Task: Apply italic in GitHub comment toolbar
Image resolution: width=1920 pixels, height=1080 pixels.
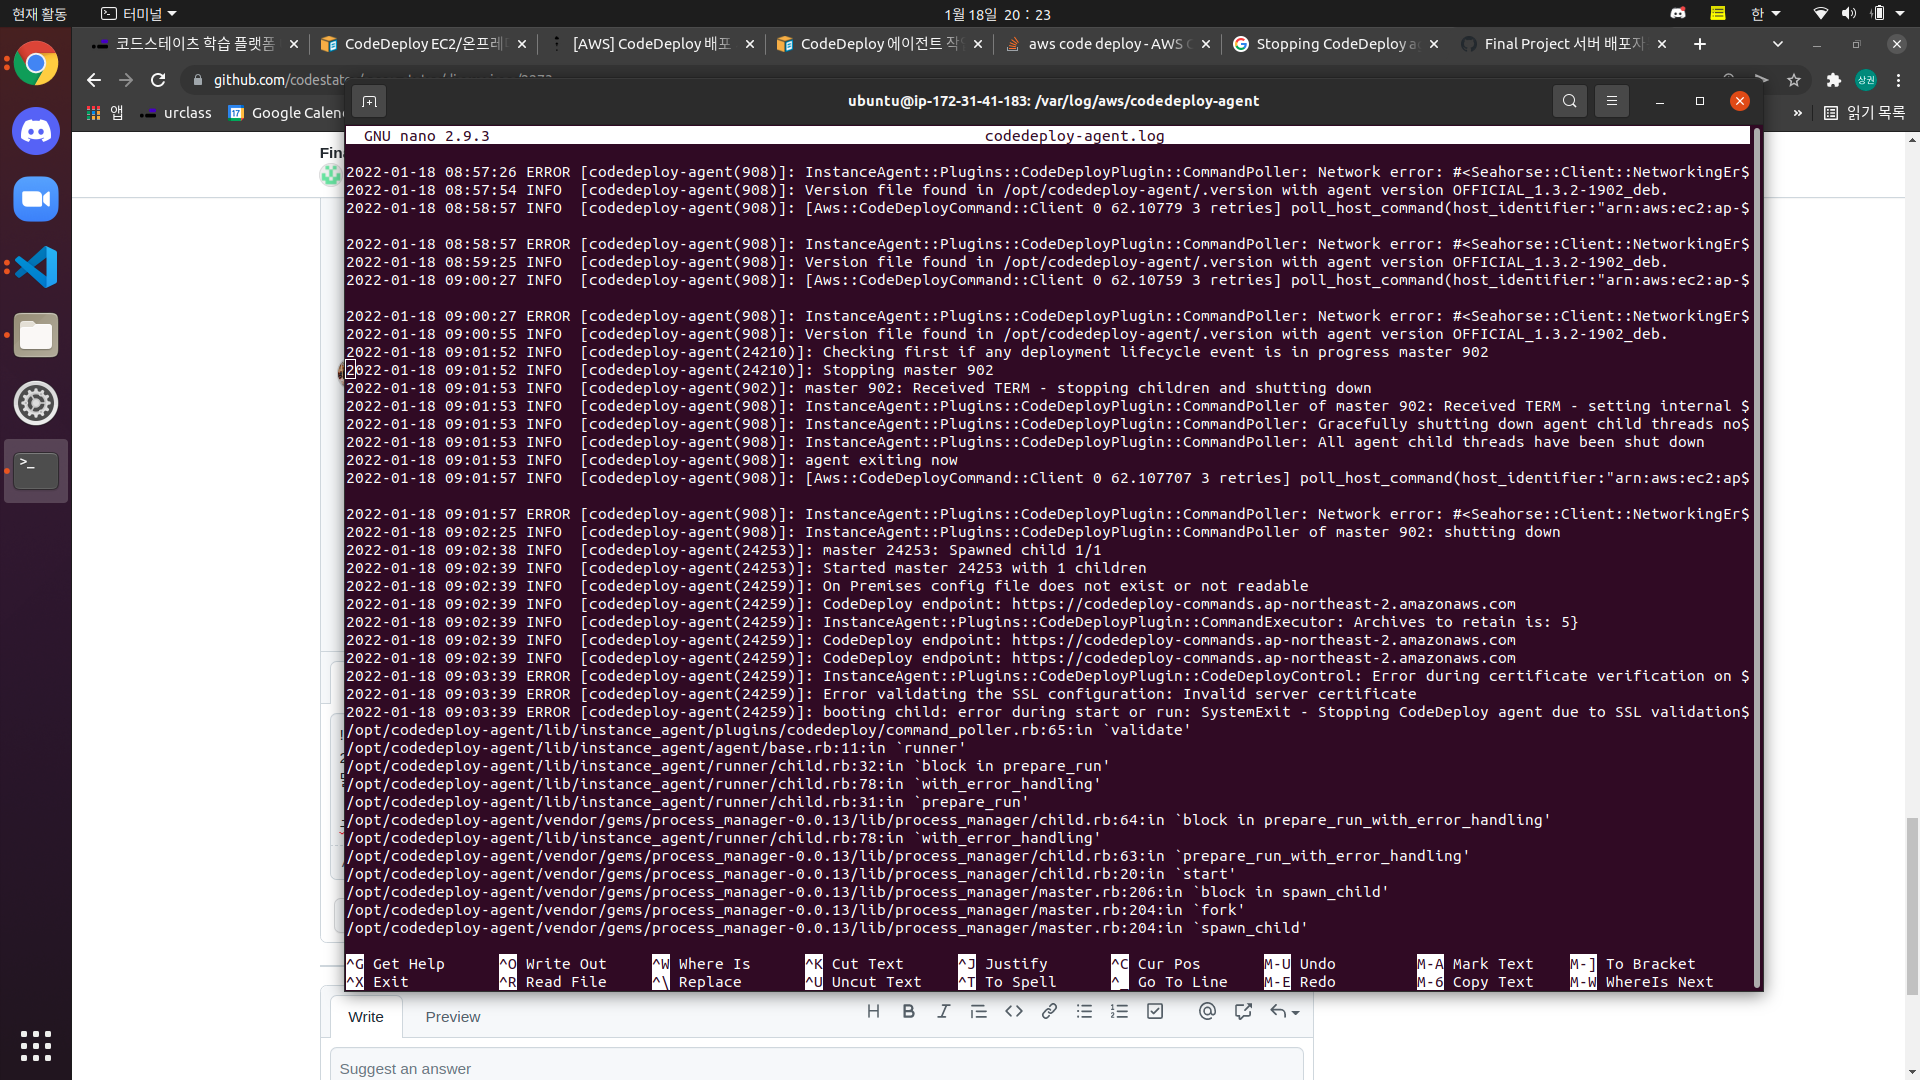Action: click(x=943, y=1012)
